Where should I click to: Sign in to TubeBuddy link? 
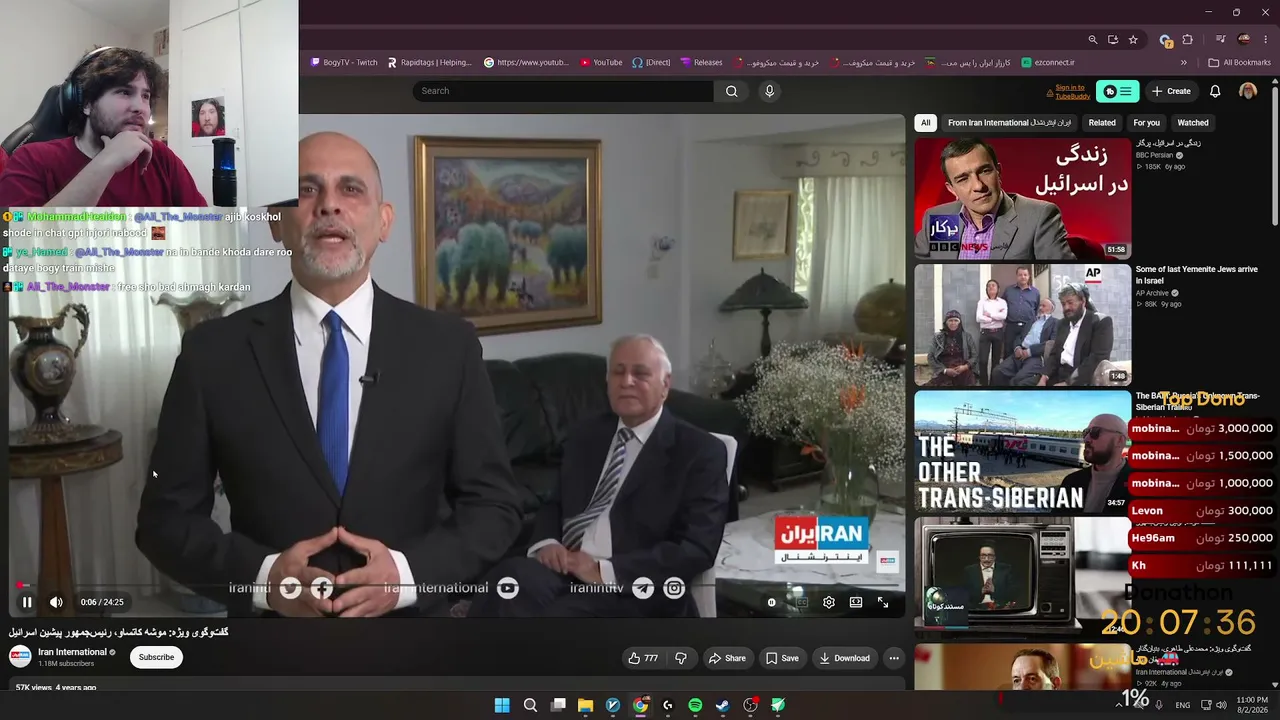1072,92
